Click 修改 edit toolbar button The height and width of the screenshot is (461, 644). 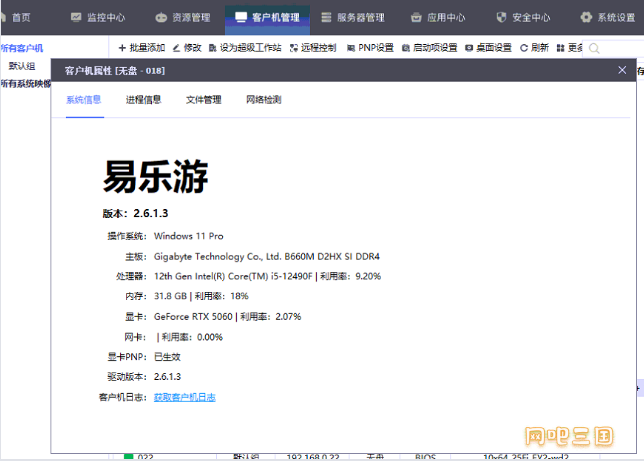[187, 48]
